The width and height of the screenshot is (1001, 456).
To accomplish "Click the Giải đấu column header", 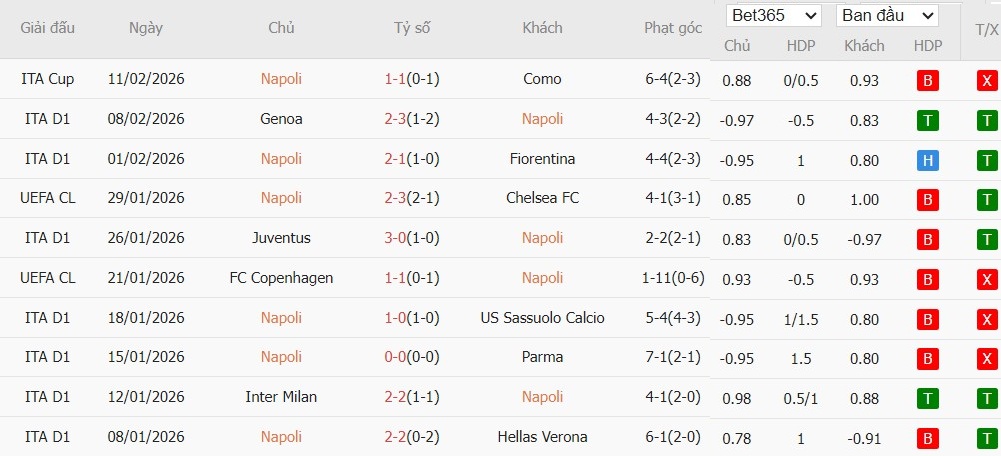I will [x=48, y=28].
